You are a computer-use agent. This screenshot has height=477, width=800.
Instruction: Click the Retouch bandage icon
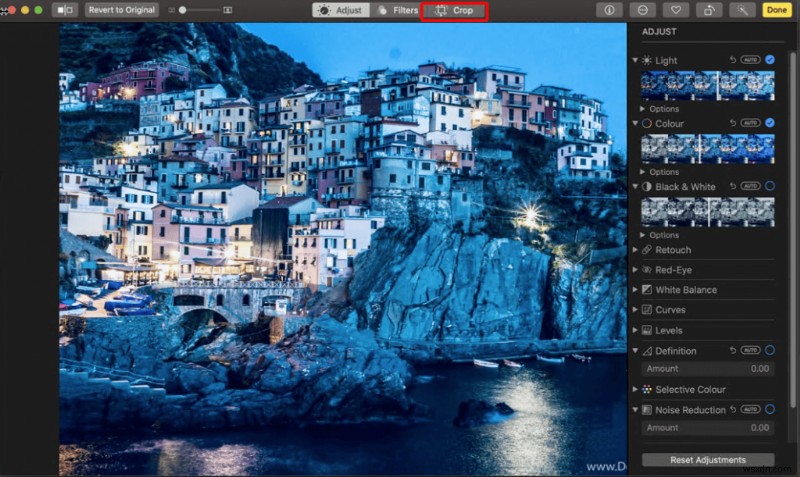646,250
